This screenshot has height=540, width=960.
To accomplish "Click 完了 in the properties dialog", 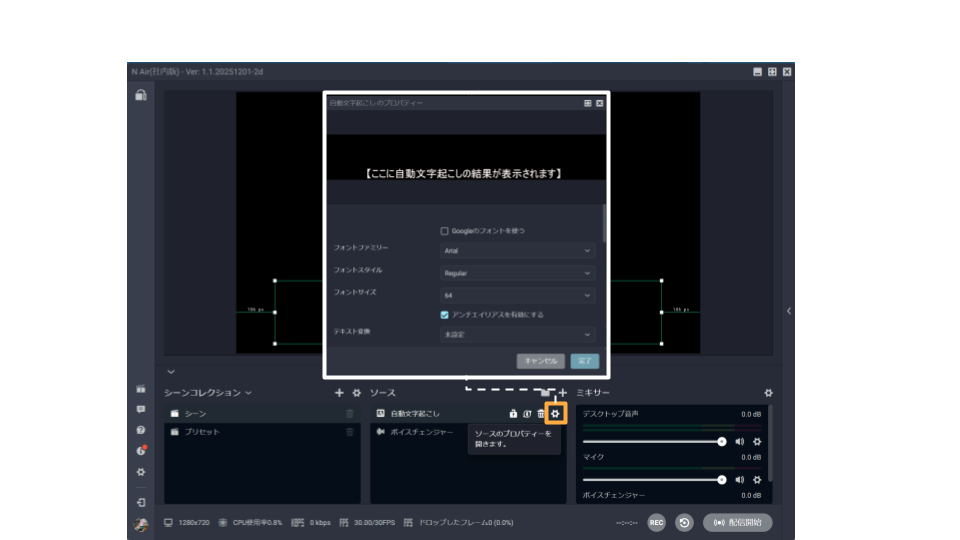I will (x=585, y=361).
